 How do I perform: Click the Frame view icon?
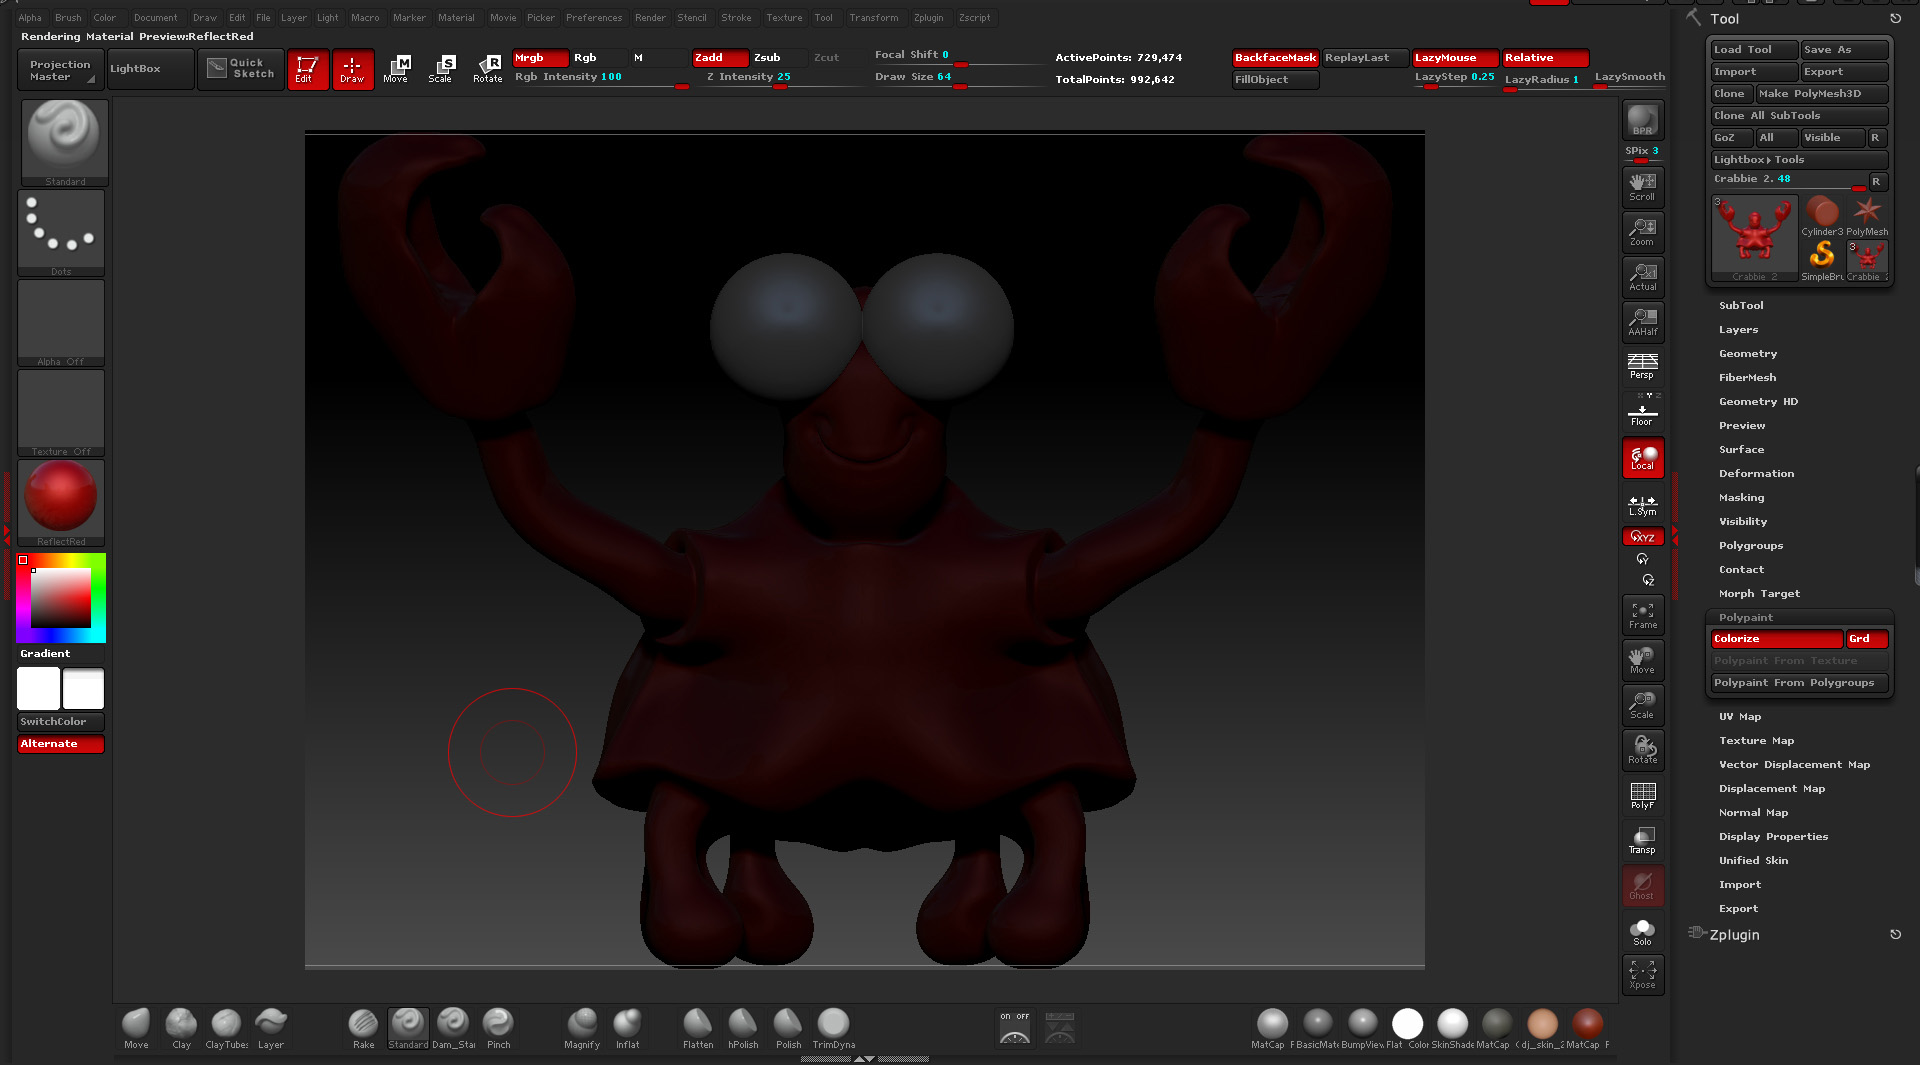[1642, 615]
